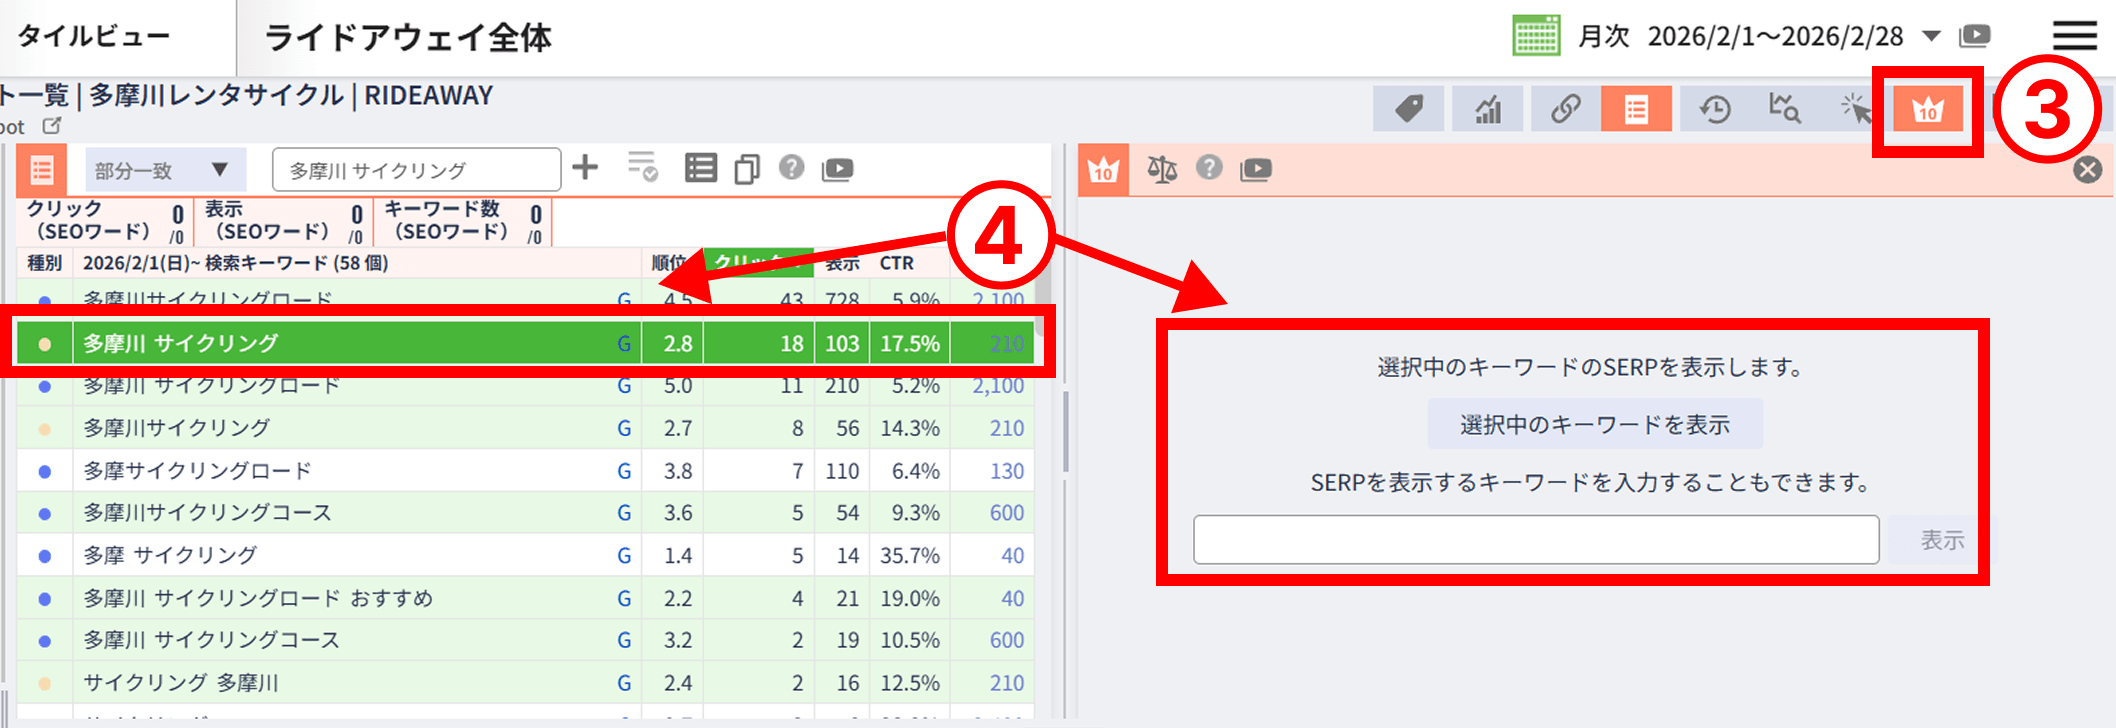Expand the monthly date range dropdown arrow
Image resolution: width=2116 pixels, height=728 pixels.
[x=1931, y=37]
